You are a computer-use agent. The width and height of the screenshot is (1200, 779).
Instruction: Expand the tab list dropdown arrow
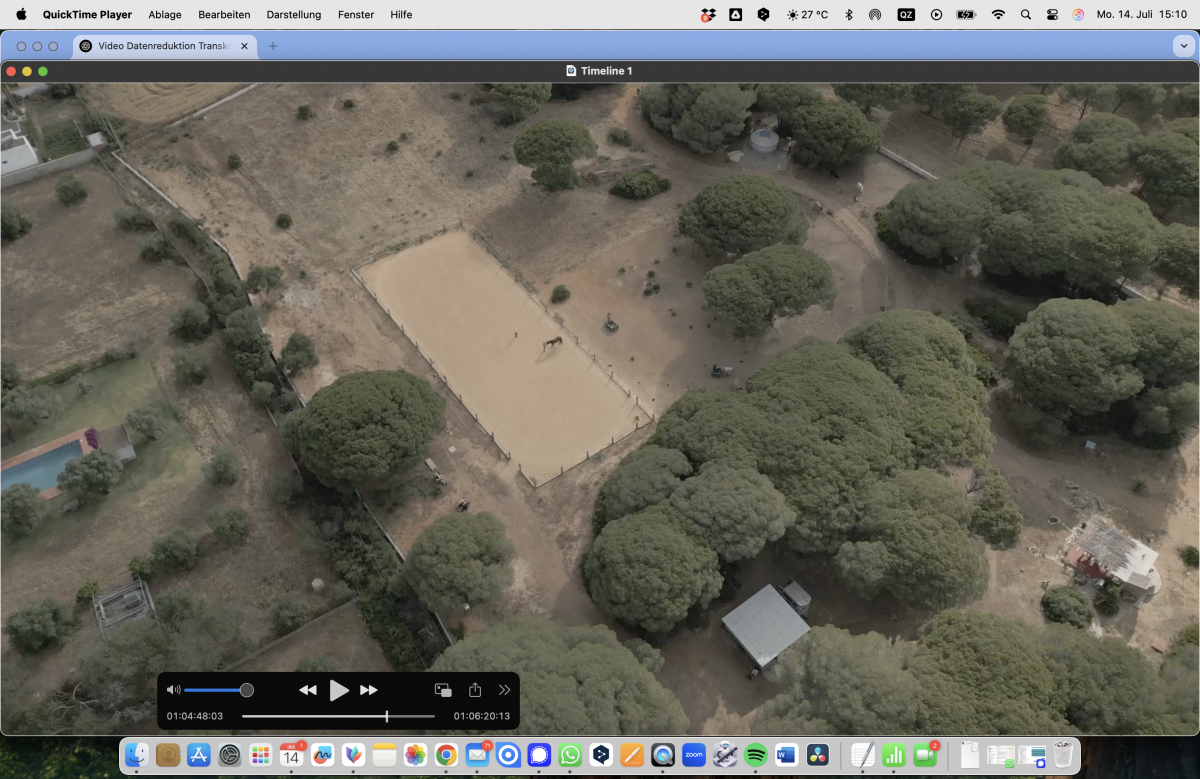click(1183, 46)
